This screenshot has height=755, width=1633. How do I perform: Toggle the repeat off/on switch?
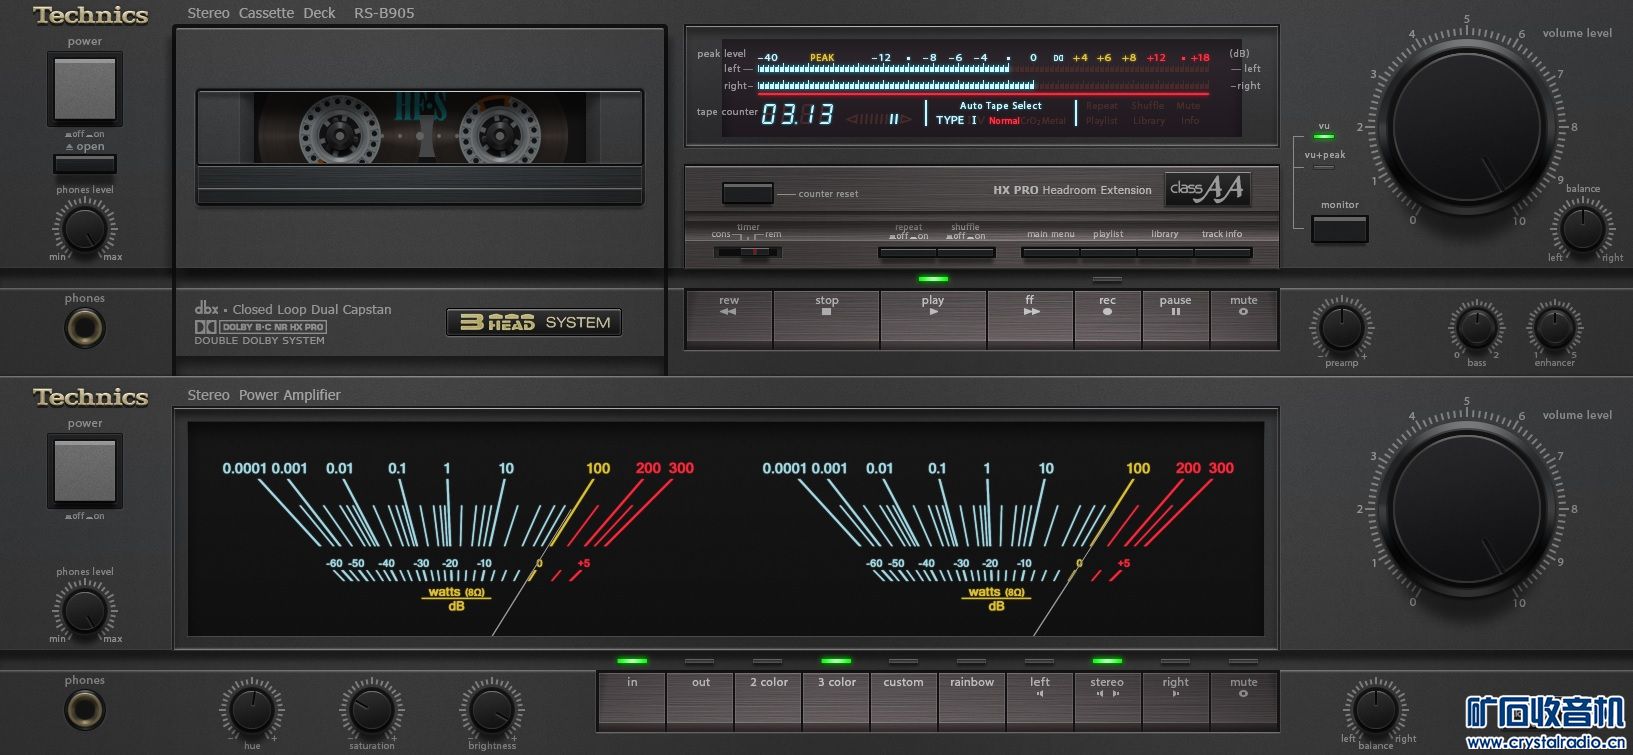pos(908,253)
